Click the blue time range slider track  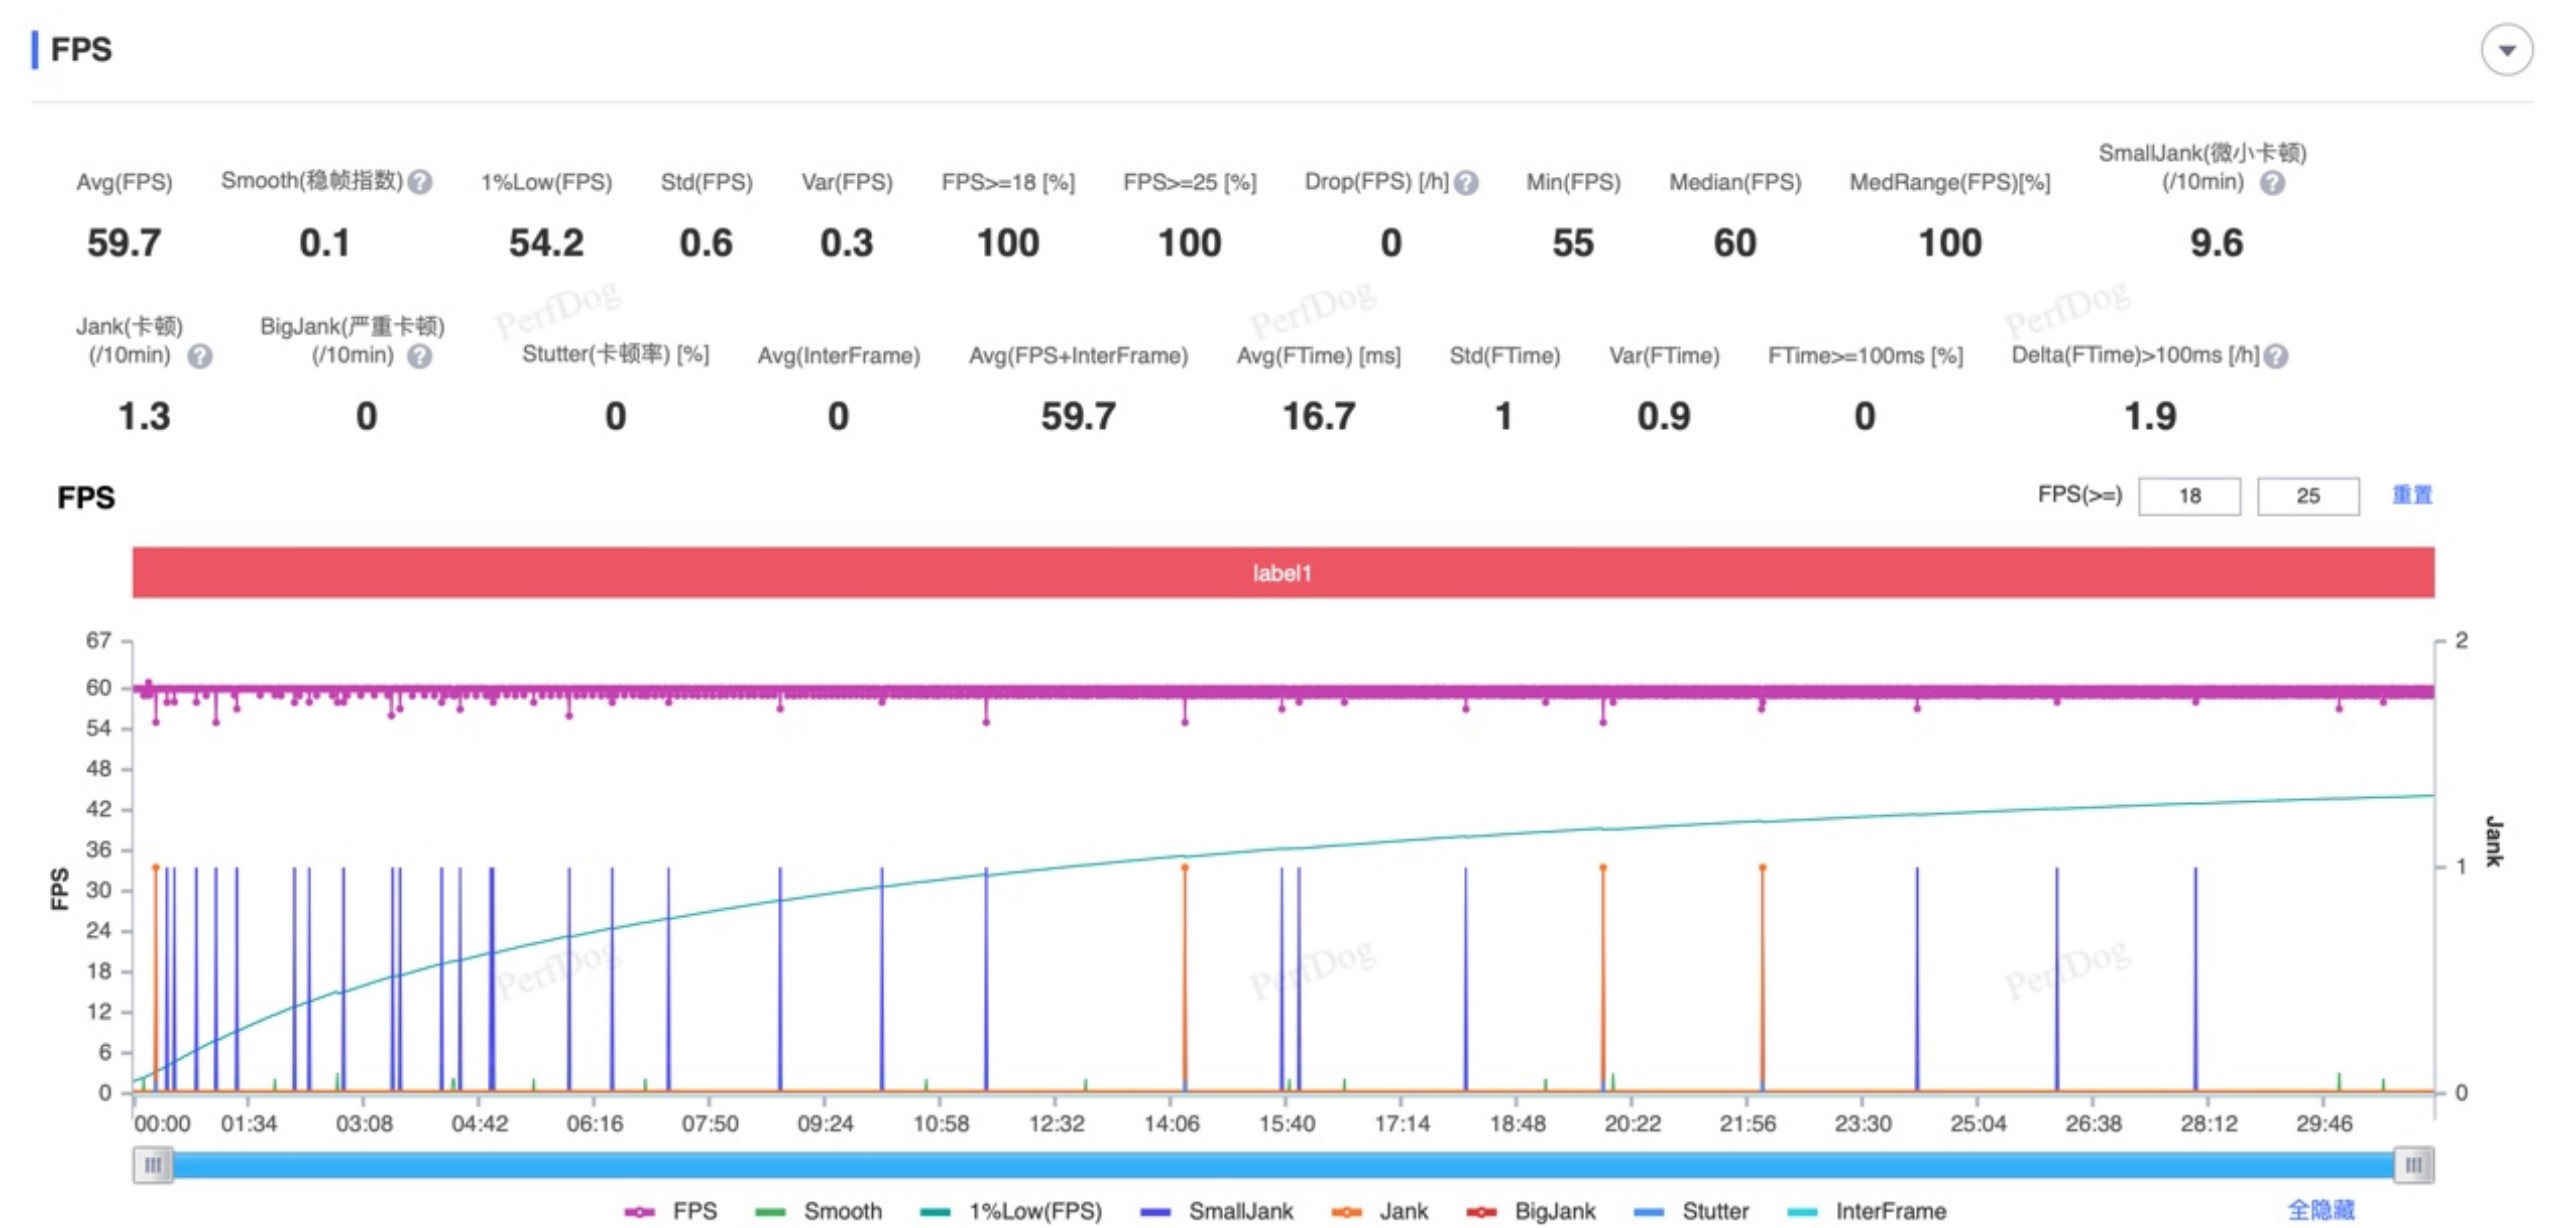1282,1165
